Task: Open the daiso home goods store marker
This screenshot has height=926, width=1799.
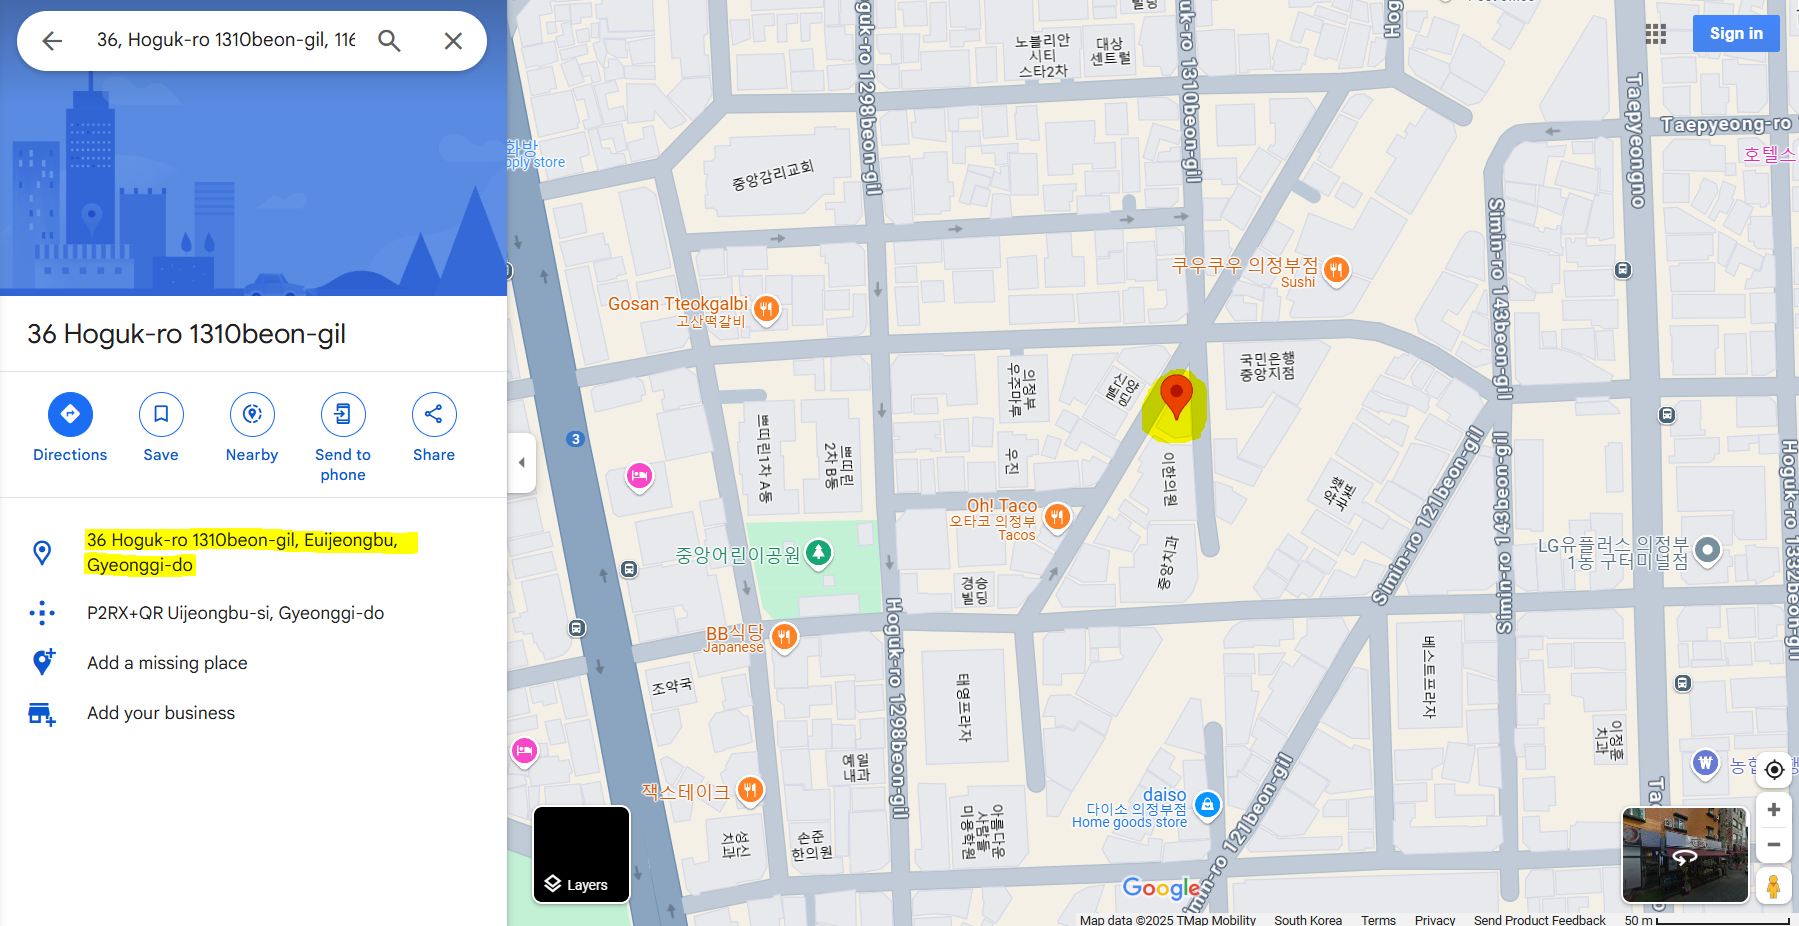Action: click(1208, 805)
